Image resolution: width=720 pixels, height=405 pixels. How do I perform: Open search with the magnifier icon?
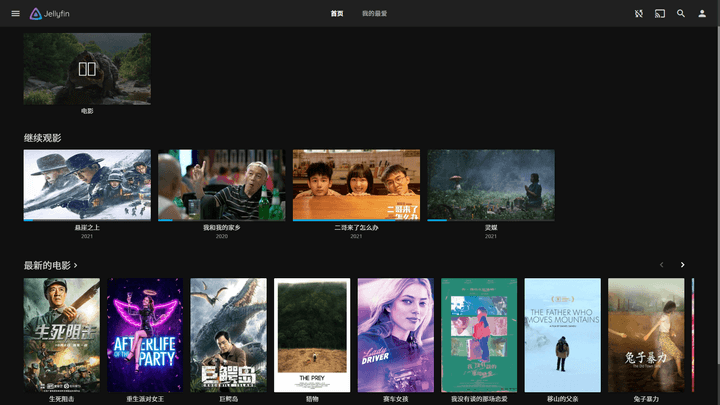[x=681, y=14]
